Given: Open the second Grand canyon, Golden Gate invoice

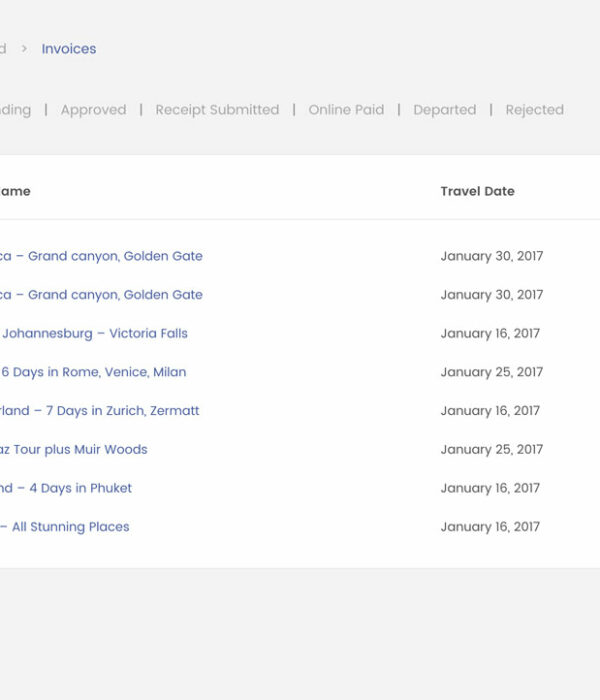Looking at the screenshot, I should 101,295.
